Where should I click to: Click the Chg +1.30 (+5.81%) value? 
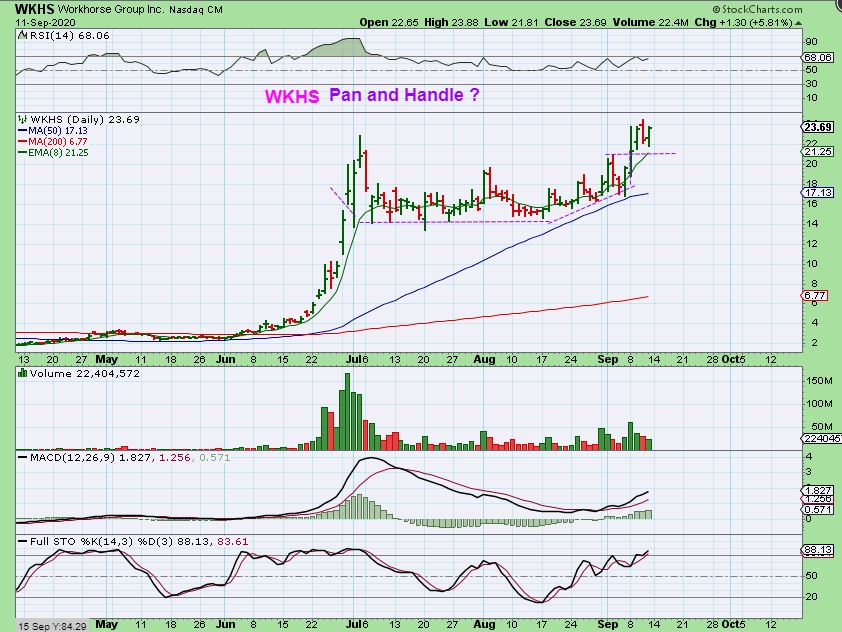pyautogui.click(x=743, y=23)
